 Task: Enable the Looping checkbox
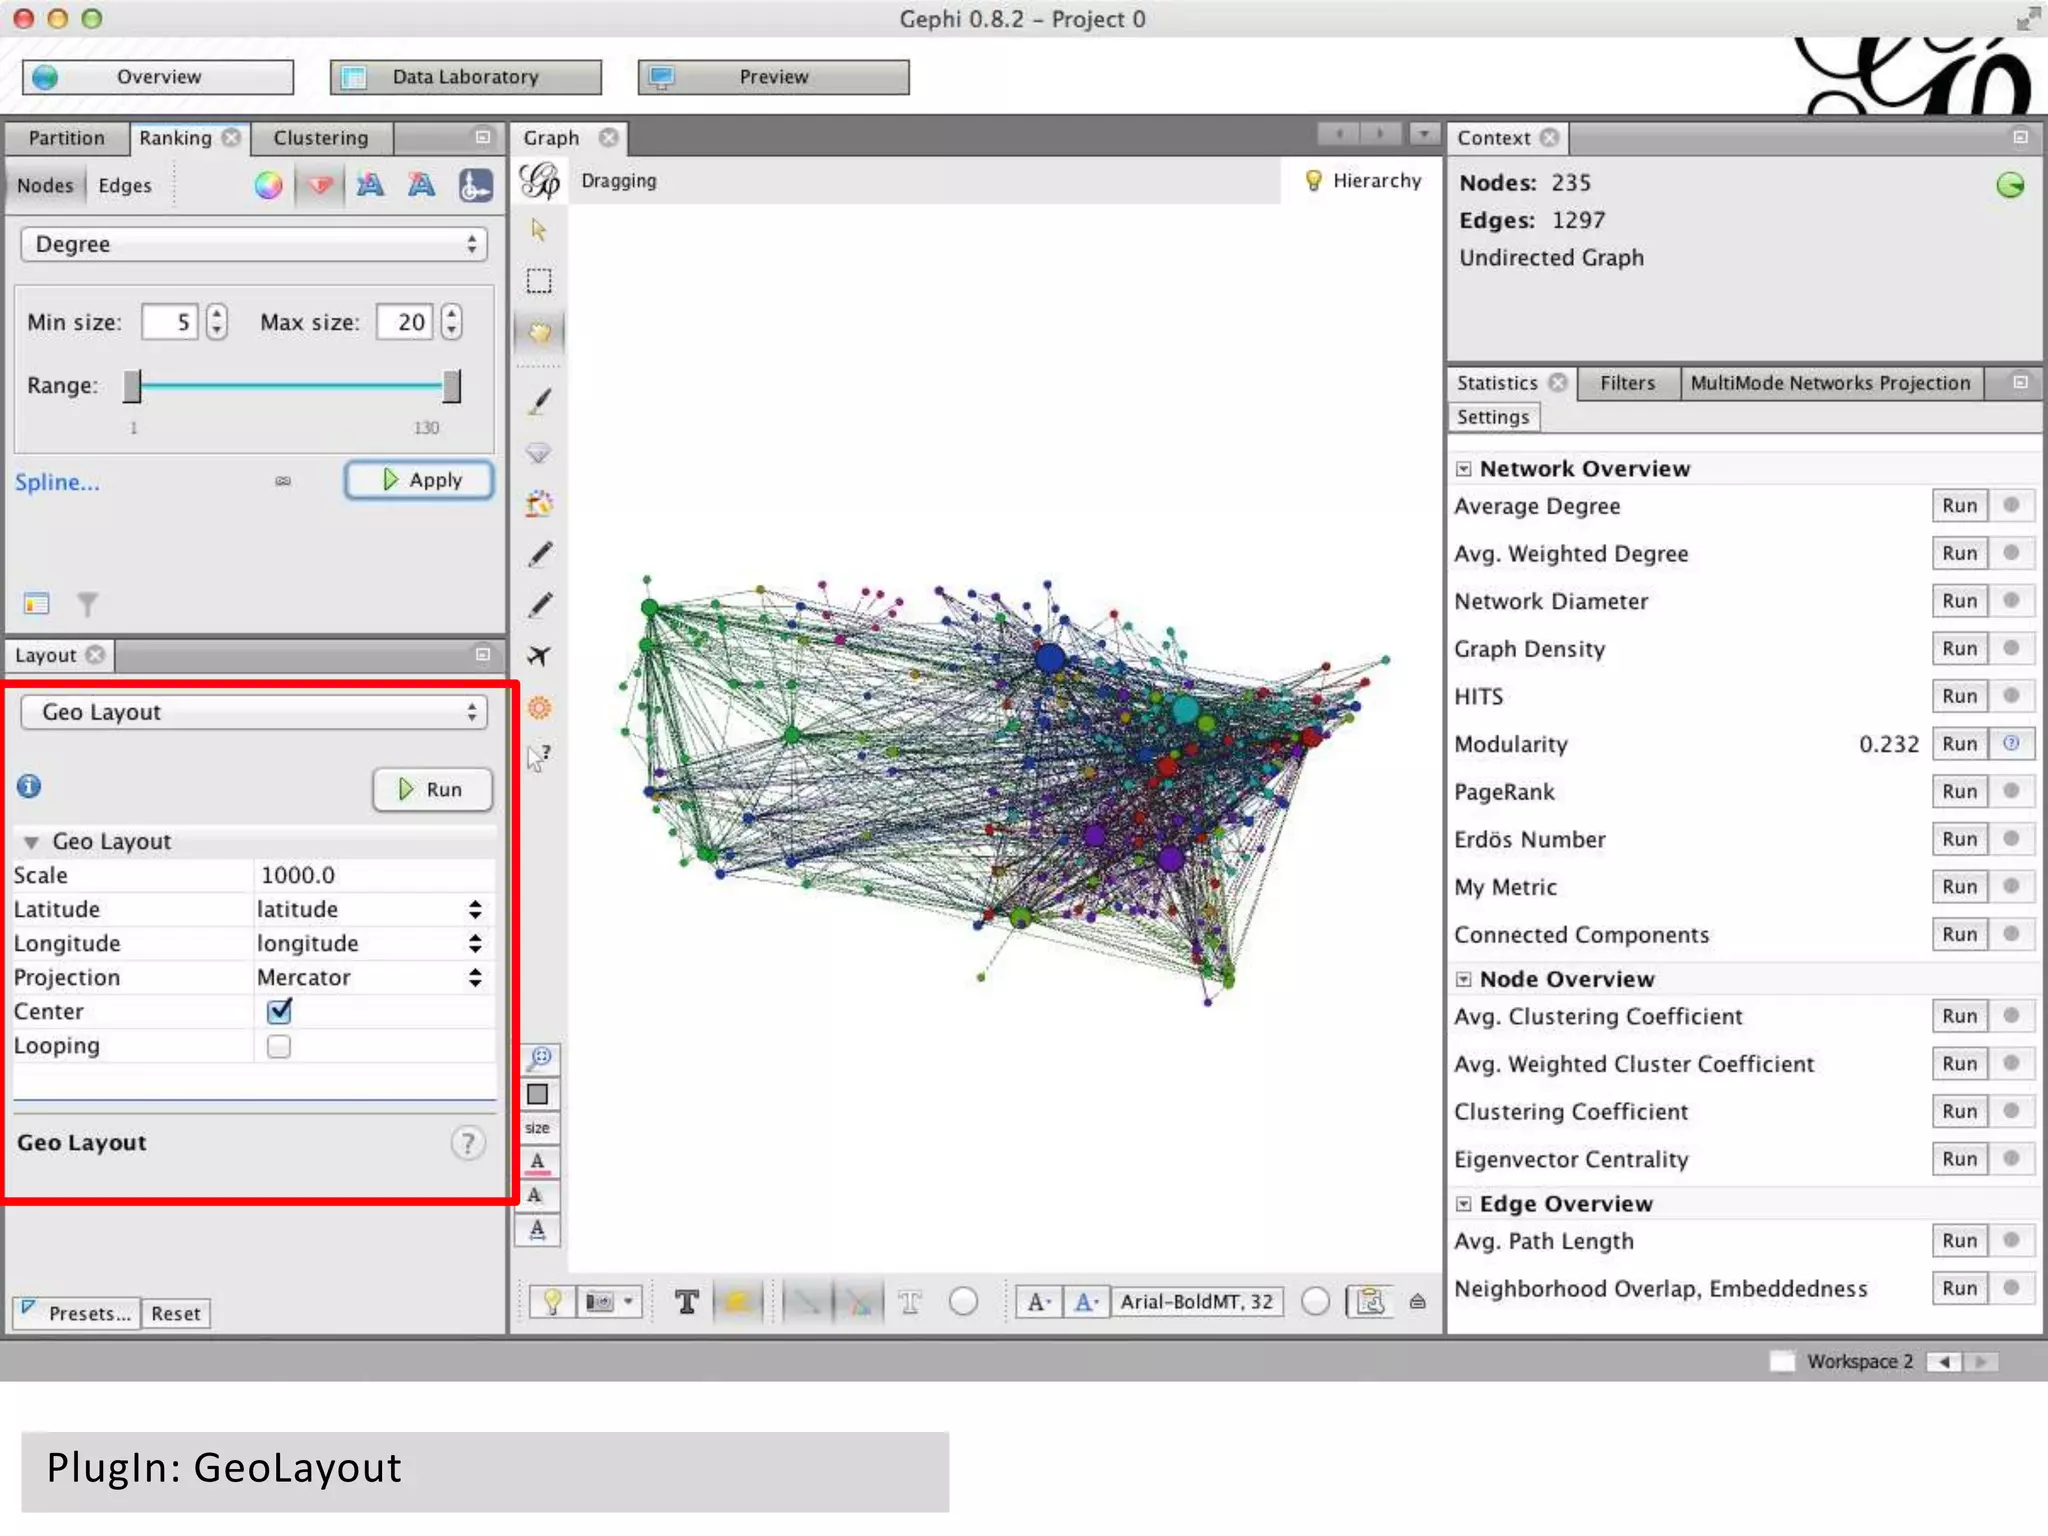(279, 1046)
